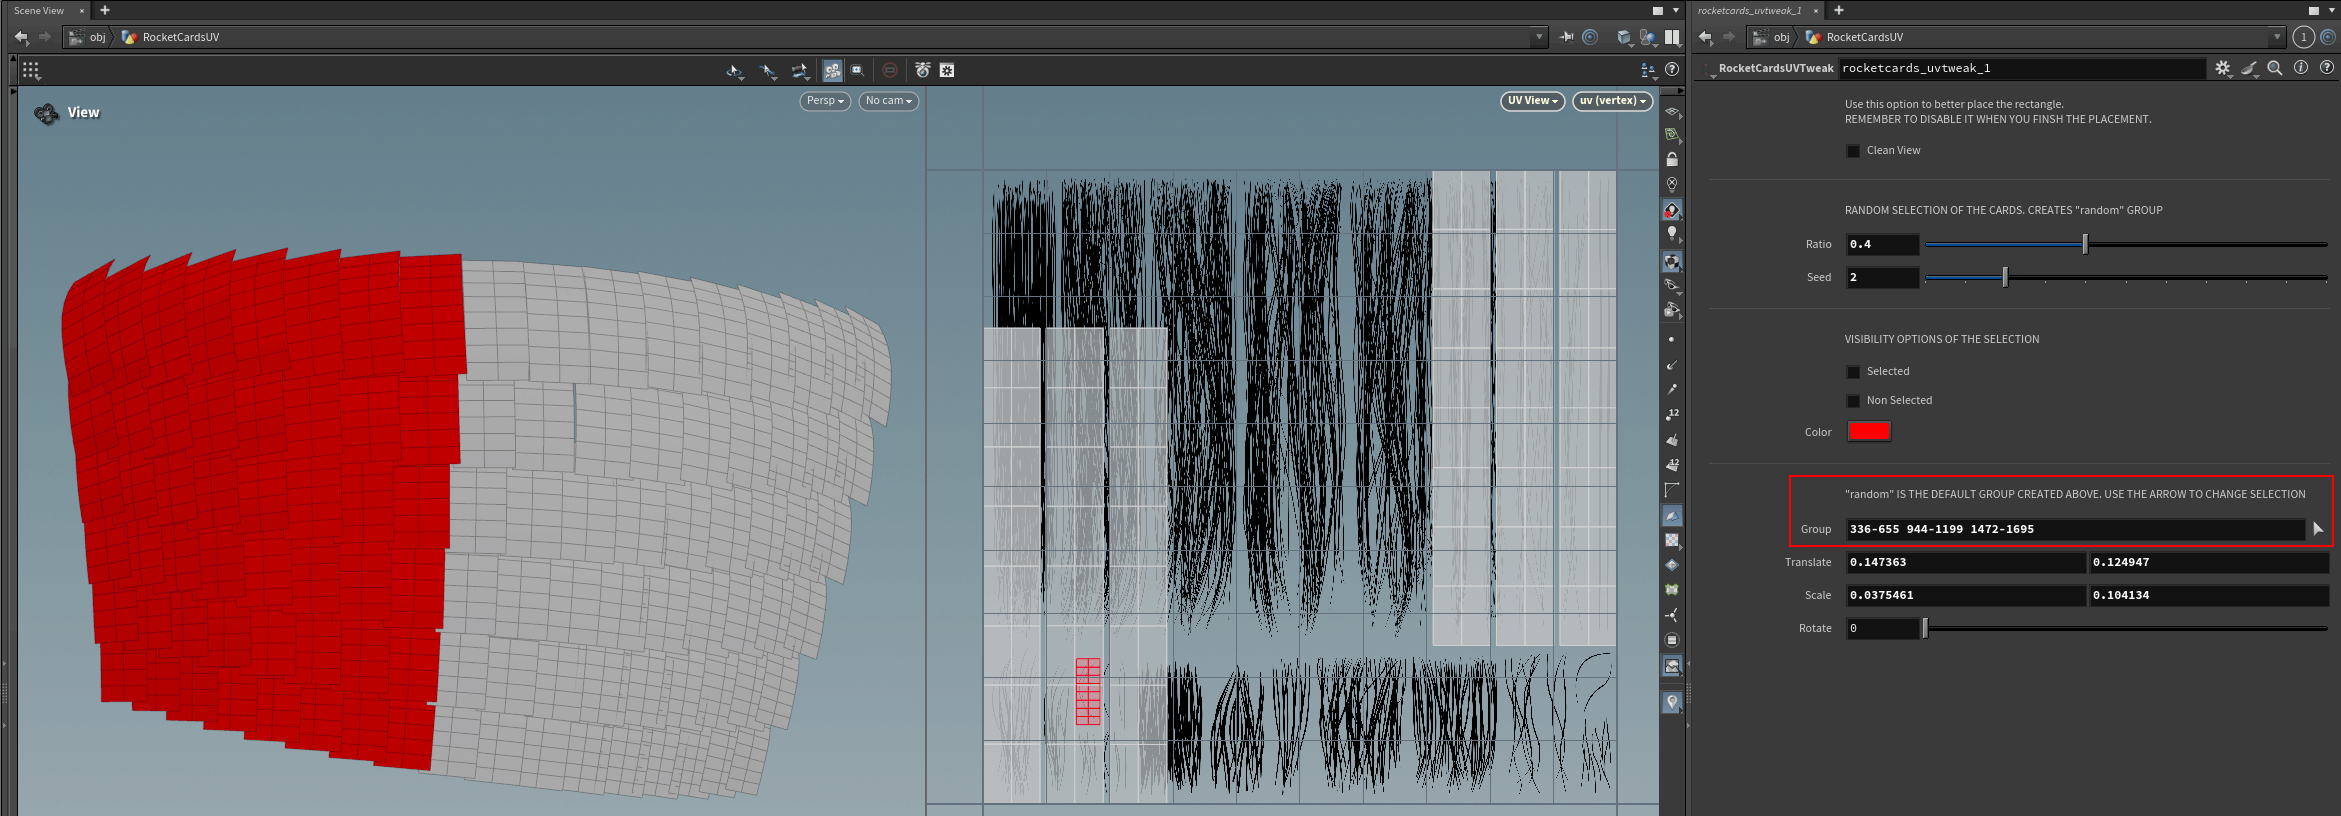Click the Scale Y value 0.104134
The width and height of the screenshot is (2341, 816).
[2209, 595]
